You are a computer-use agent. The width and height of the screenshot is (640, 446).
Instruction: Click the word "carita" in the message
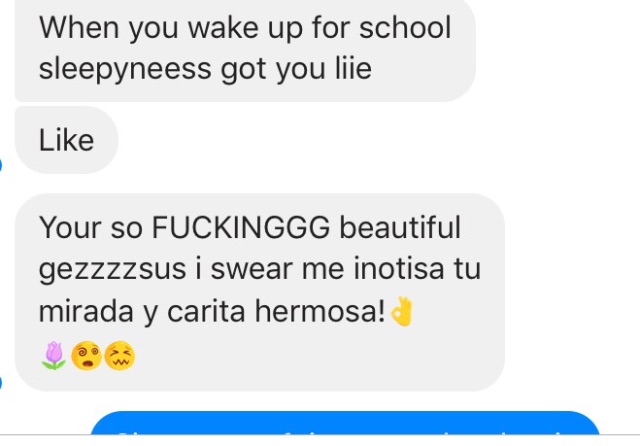point(206,311)
